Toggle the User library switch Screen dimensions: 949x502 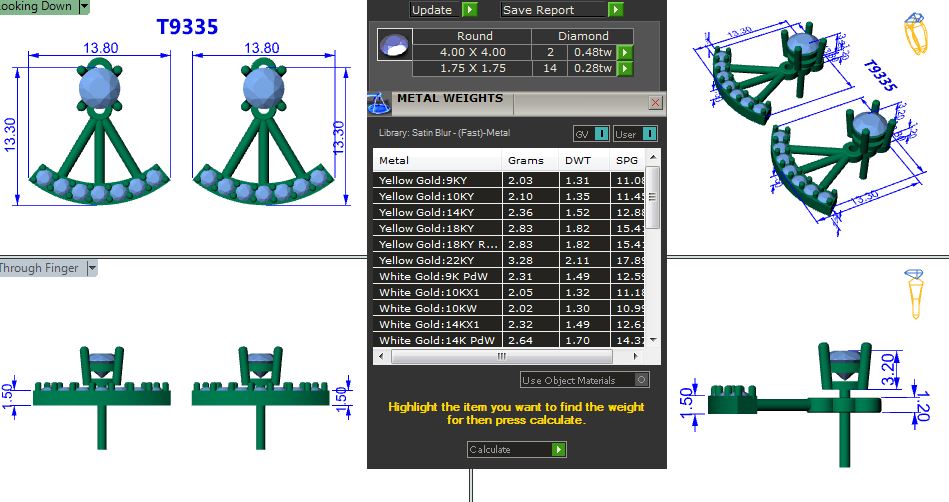pos(648,134)
